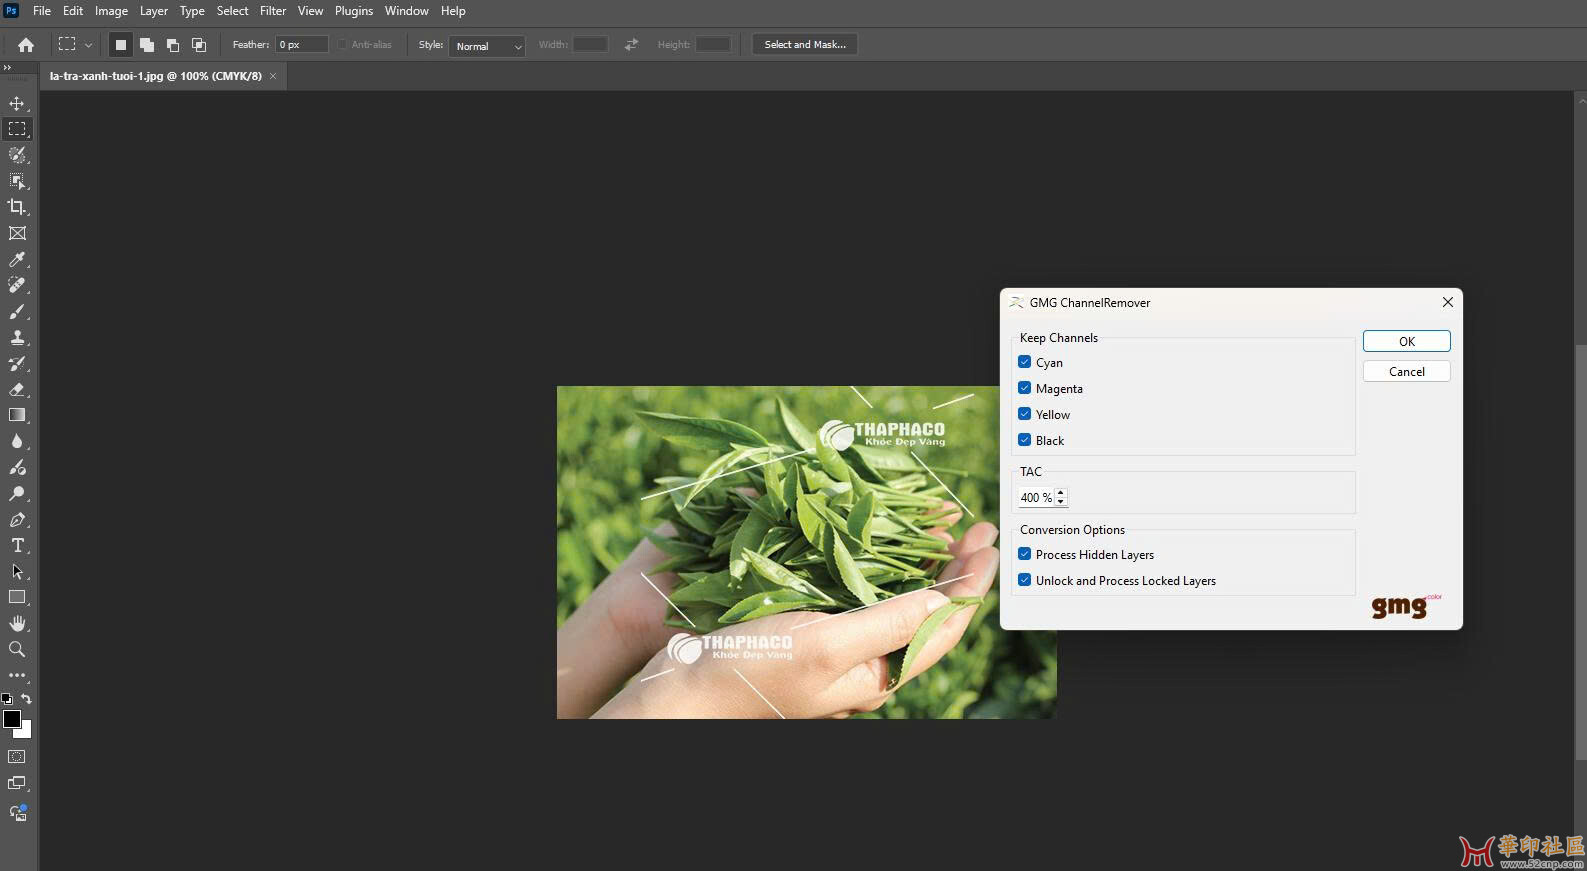Select the Brush tool

point(17,311)
